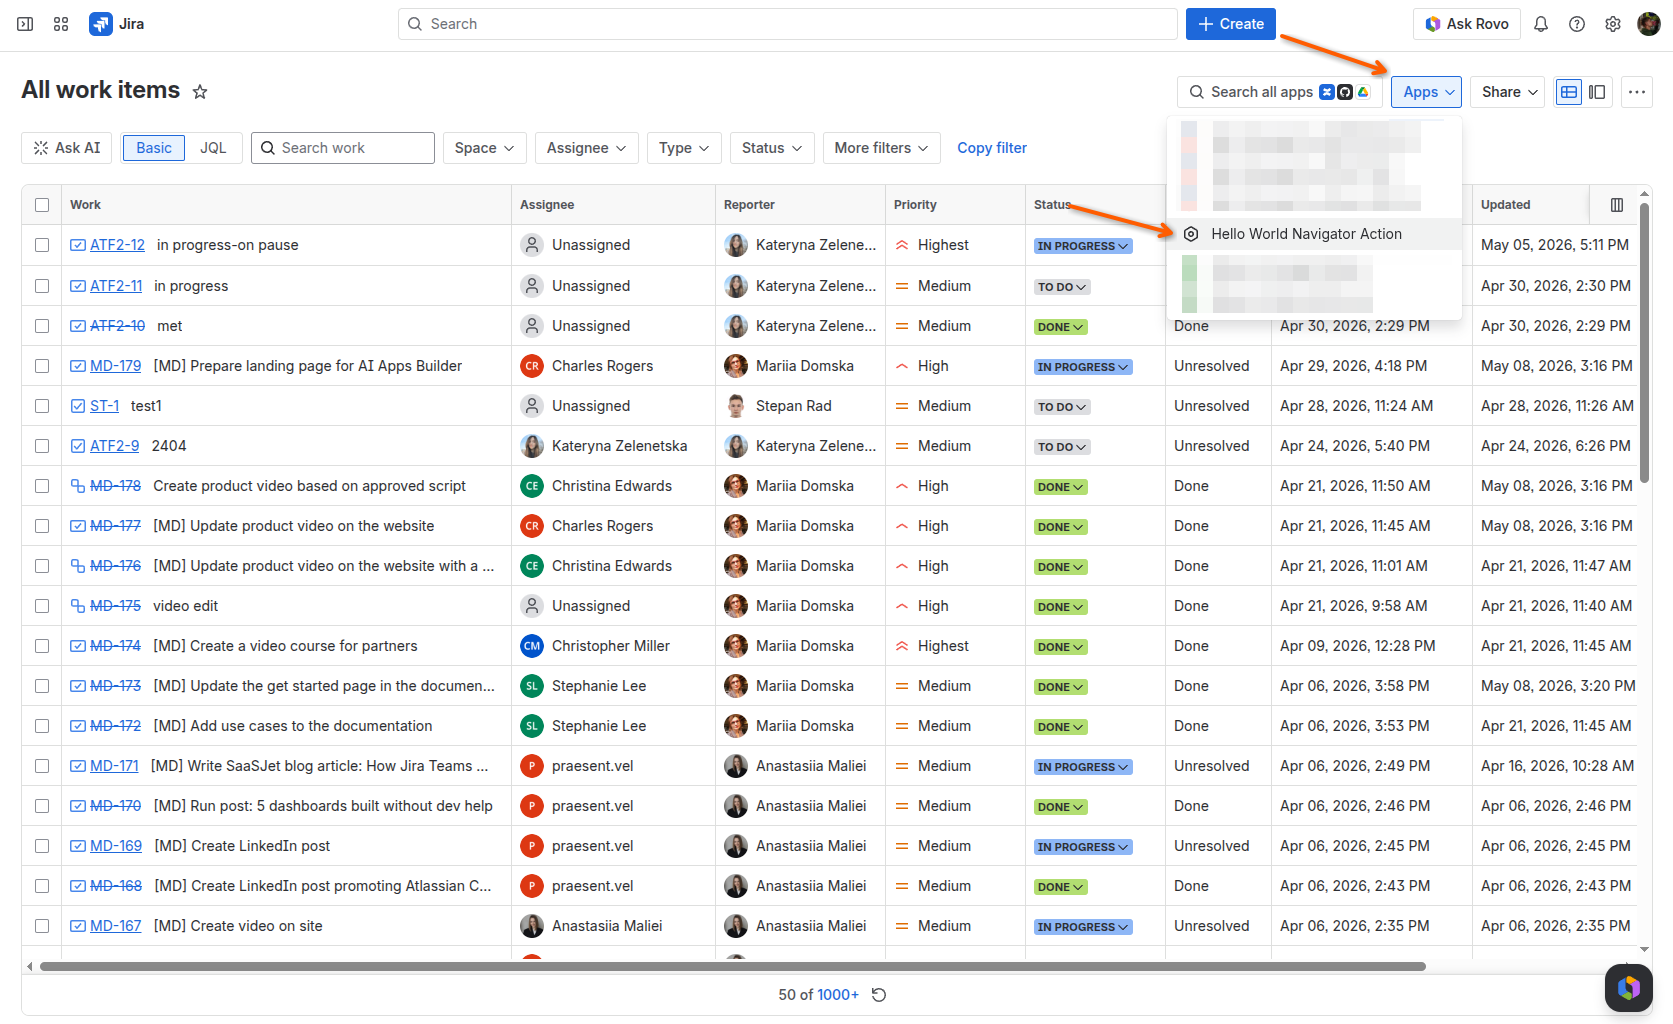Click the Create button
1673x1024 pixels.
[x=1231, y=24]
